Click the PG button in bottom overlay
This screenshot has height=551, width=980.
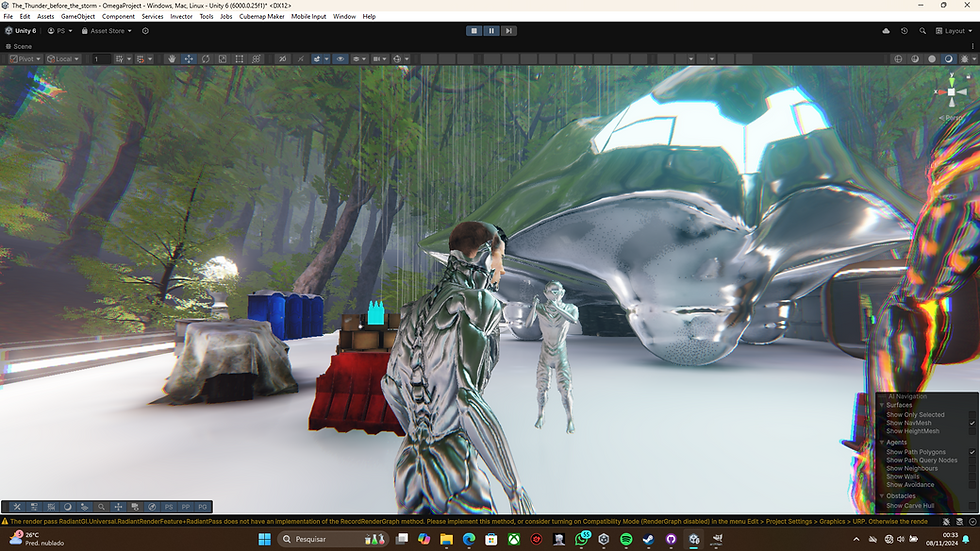202,507
